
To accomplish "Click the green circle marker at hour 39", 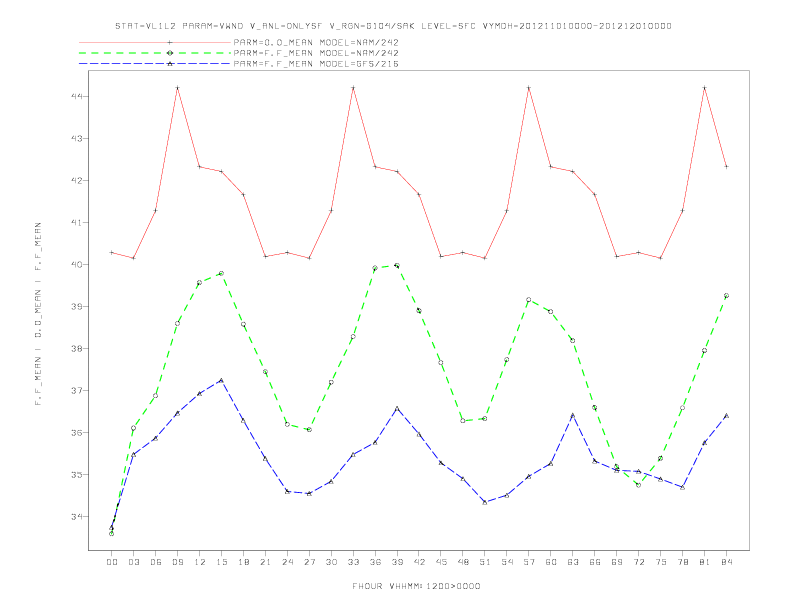I will [397, 265].
